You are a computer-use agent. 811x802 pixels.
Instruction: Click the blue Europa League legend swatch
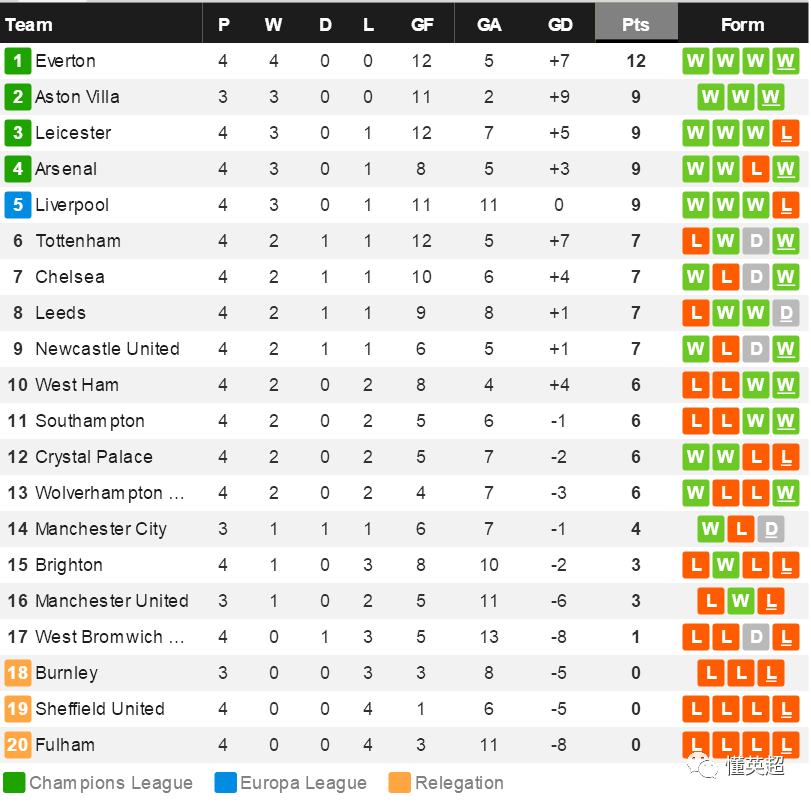[225, 783]
